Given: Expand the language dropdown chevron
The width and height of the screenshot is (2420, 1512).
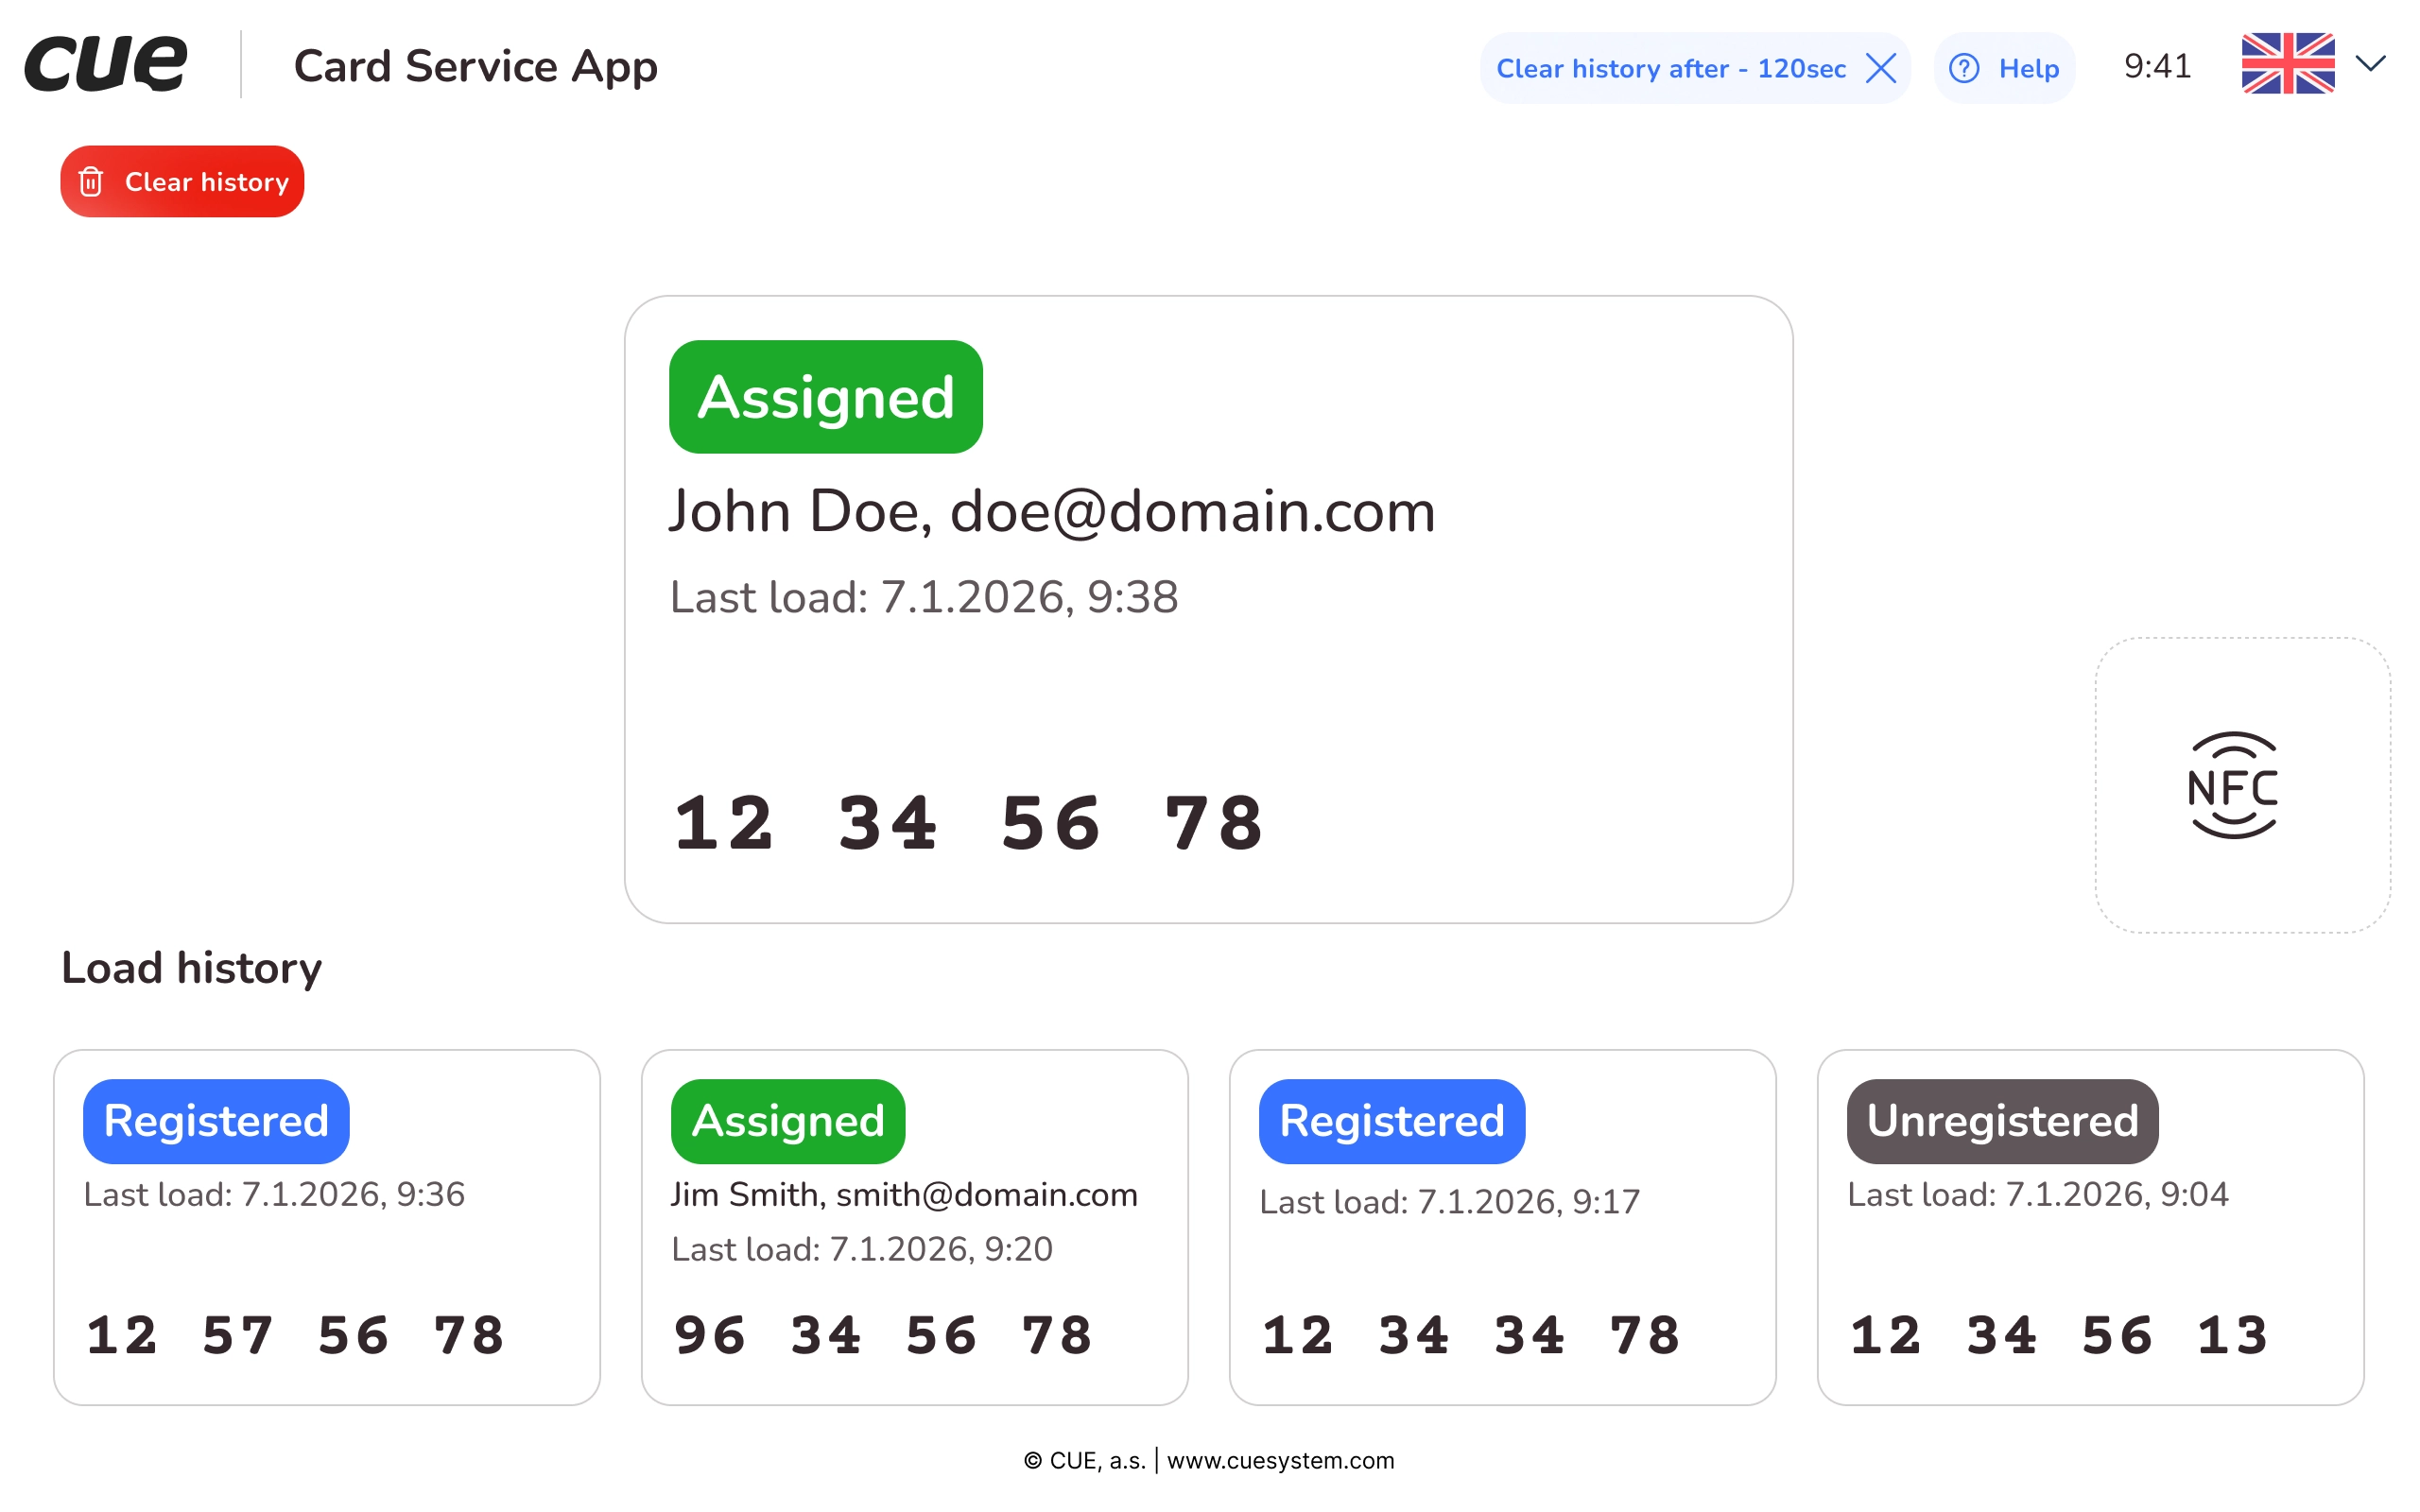Looking at the screenshot, I should 2371,64.
